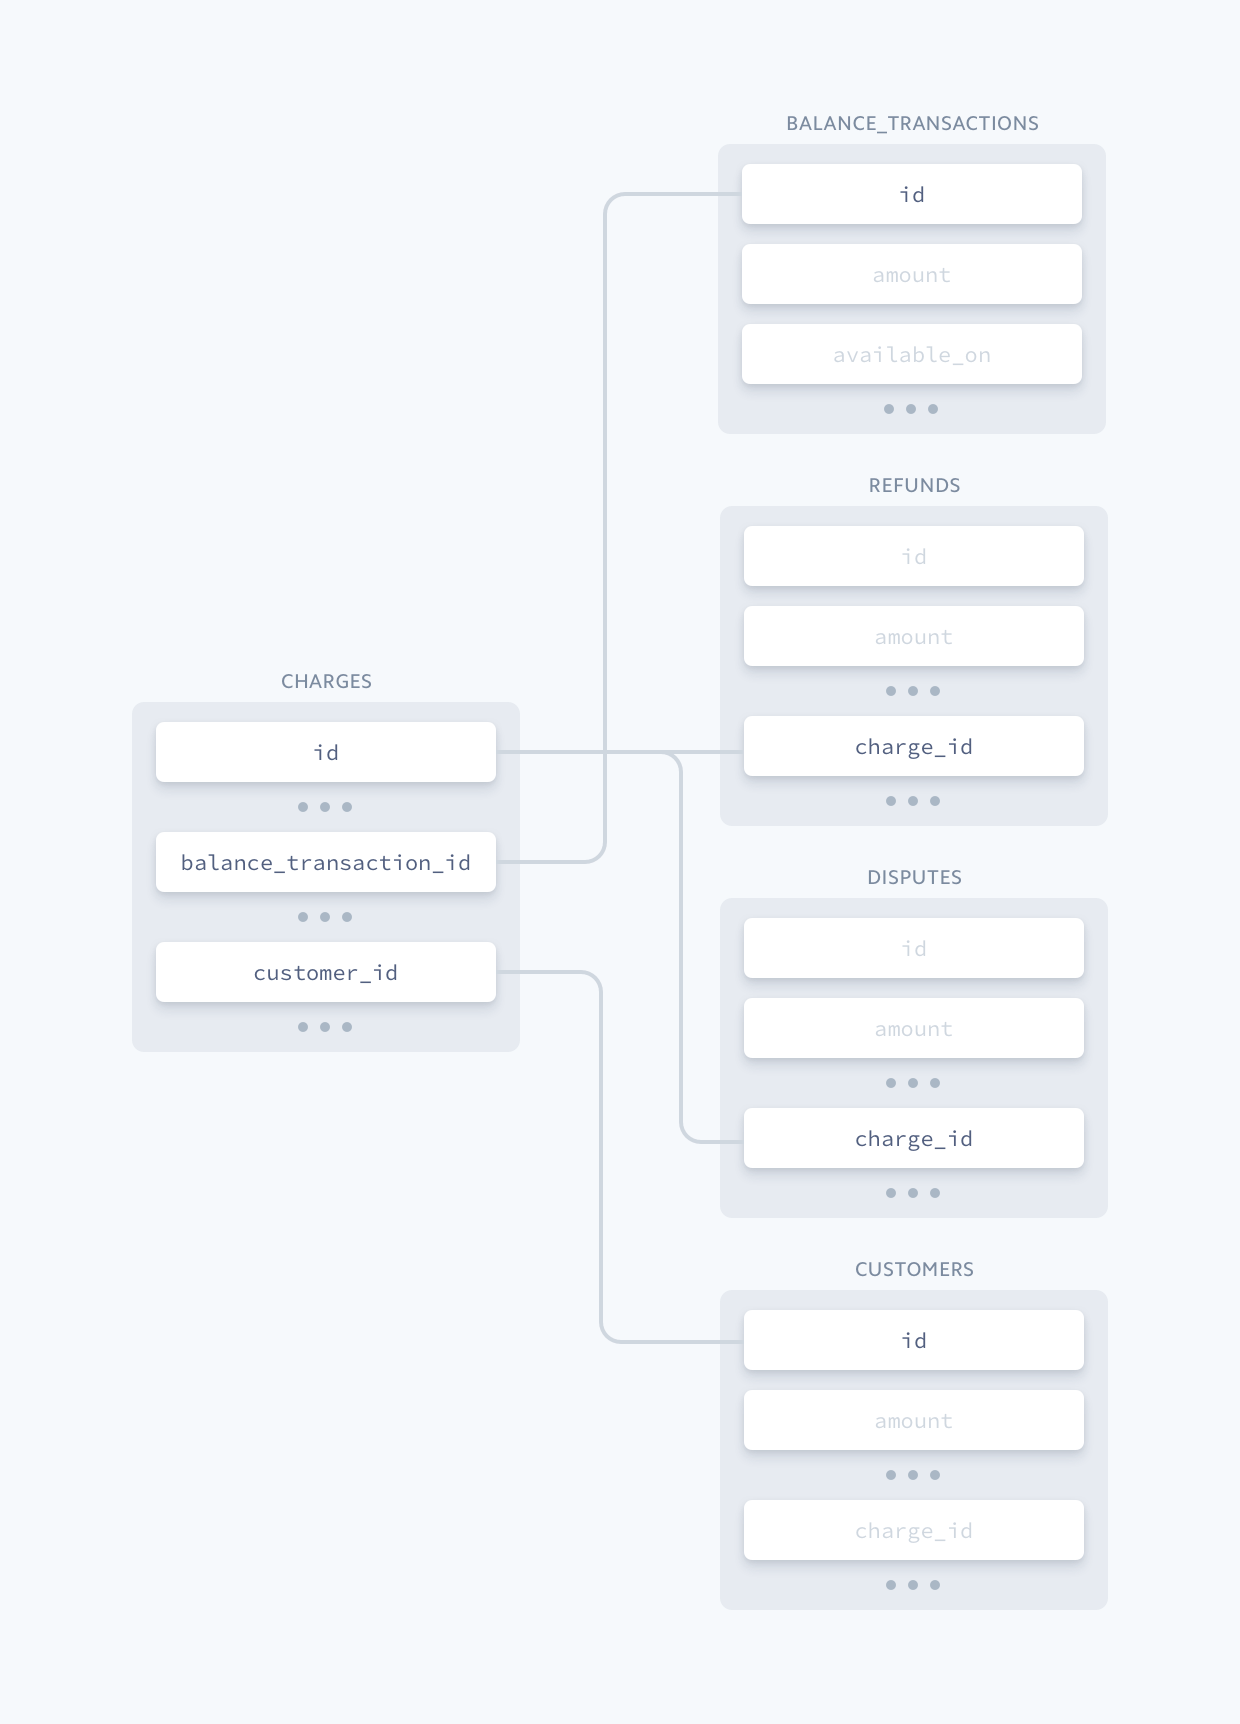1240x1724 pixels.
Task: Select charge_id field in DISPUTES table
Action: pyautogui.click(x=914, y=1138)
